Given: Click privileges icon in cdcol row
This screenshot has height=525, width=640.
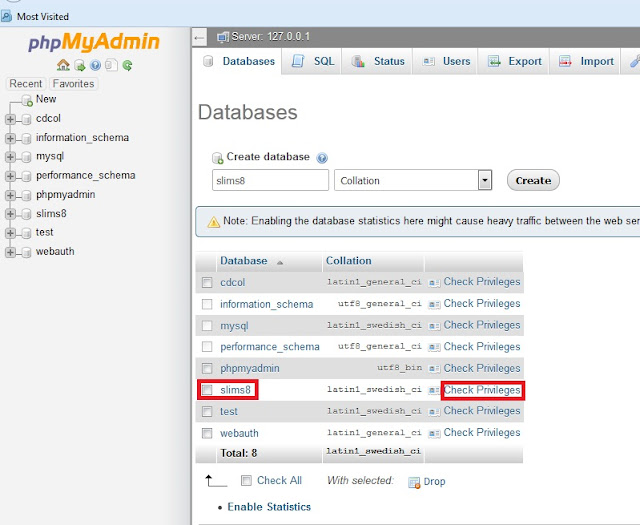Looking at the screenshot, I should coord(434,283).
